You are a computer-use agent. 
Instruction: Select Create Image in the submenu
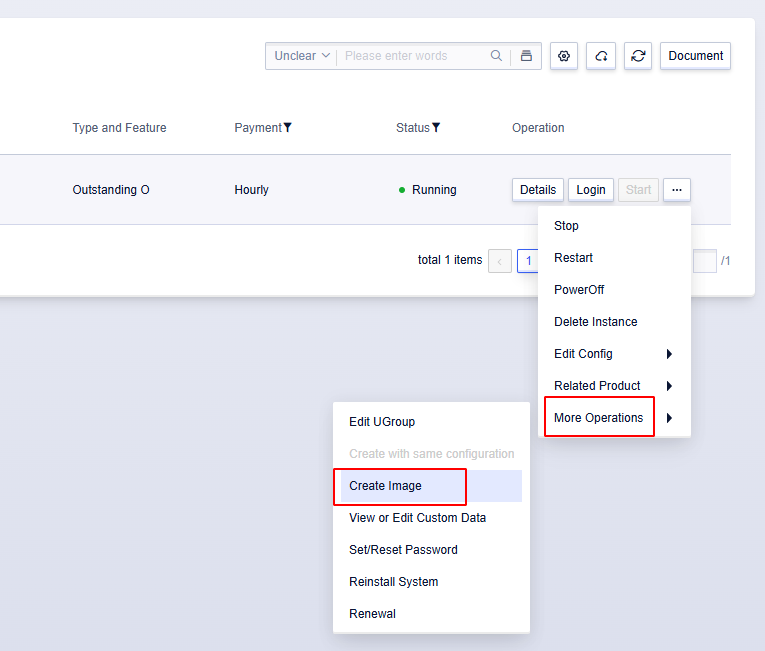tap(431, 486)
